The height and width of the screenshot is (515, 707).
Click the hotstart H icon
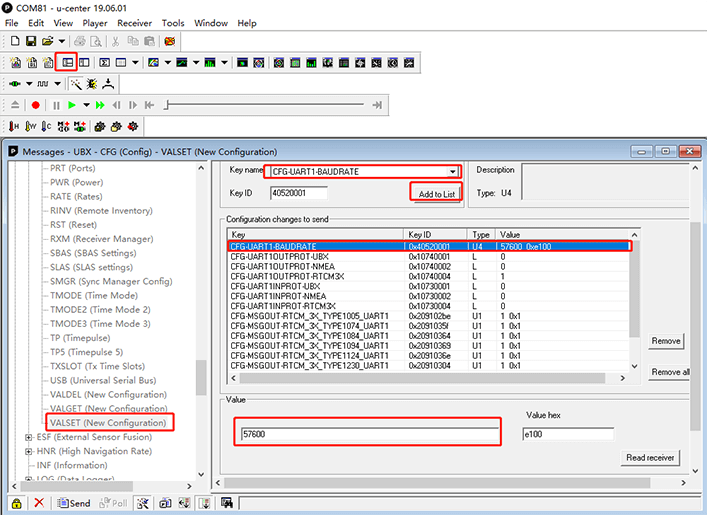pyautogui.click(x=14, y=127)
